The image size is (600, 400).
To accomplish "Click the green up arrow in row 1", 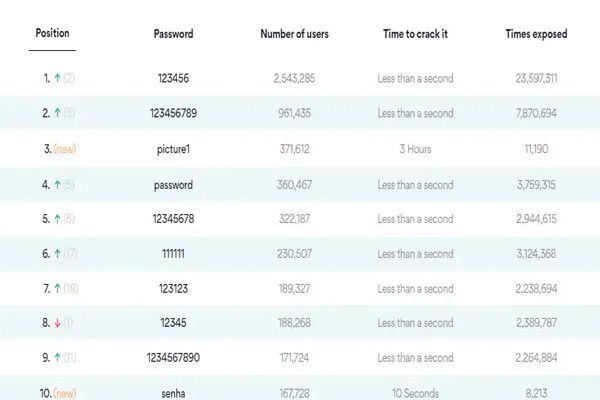I will pos(56,77).
